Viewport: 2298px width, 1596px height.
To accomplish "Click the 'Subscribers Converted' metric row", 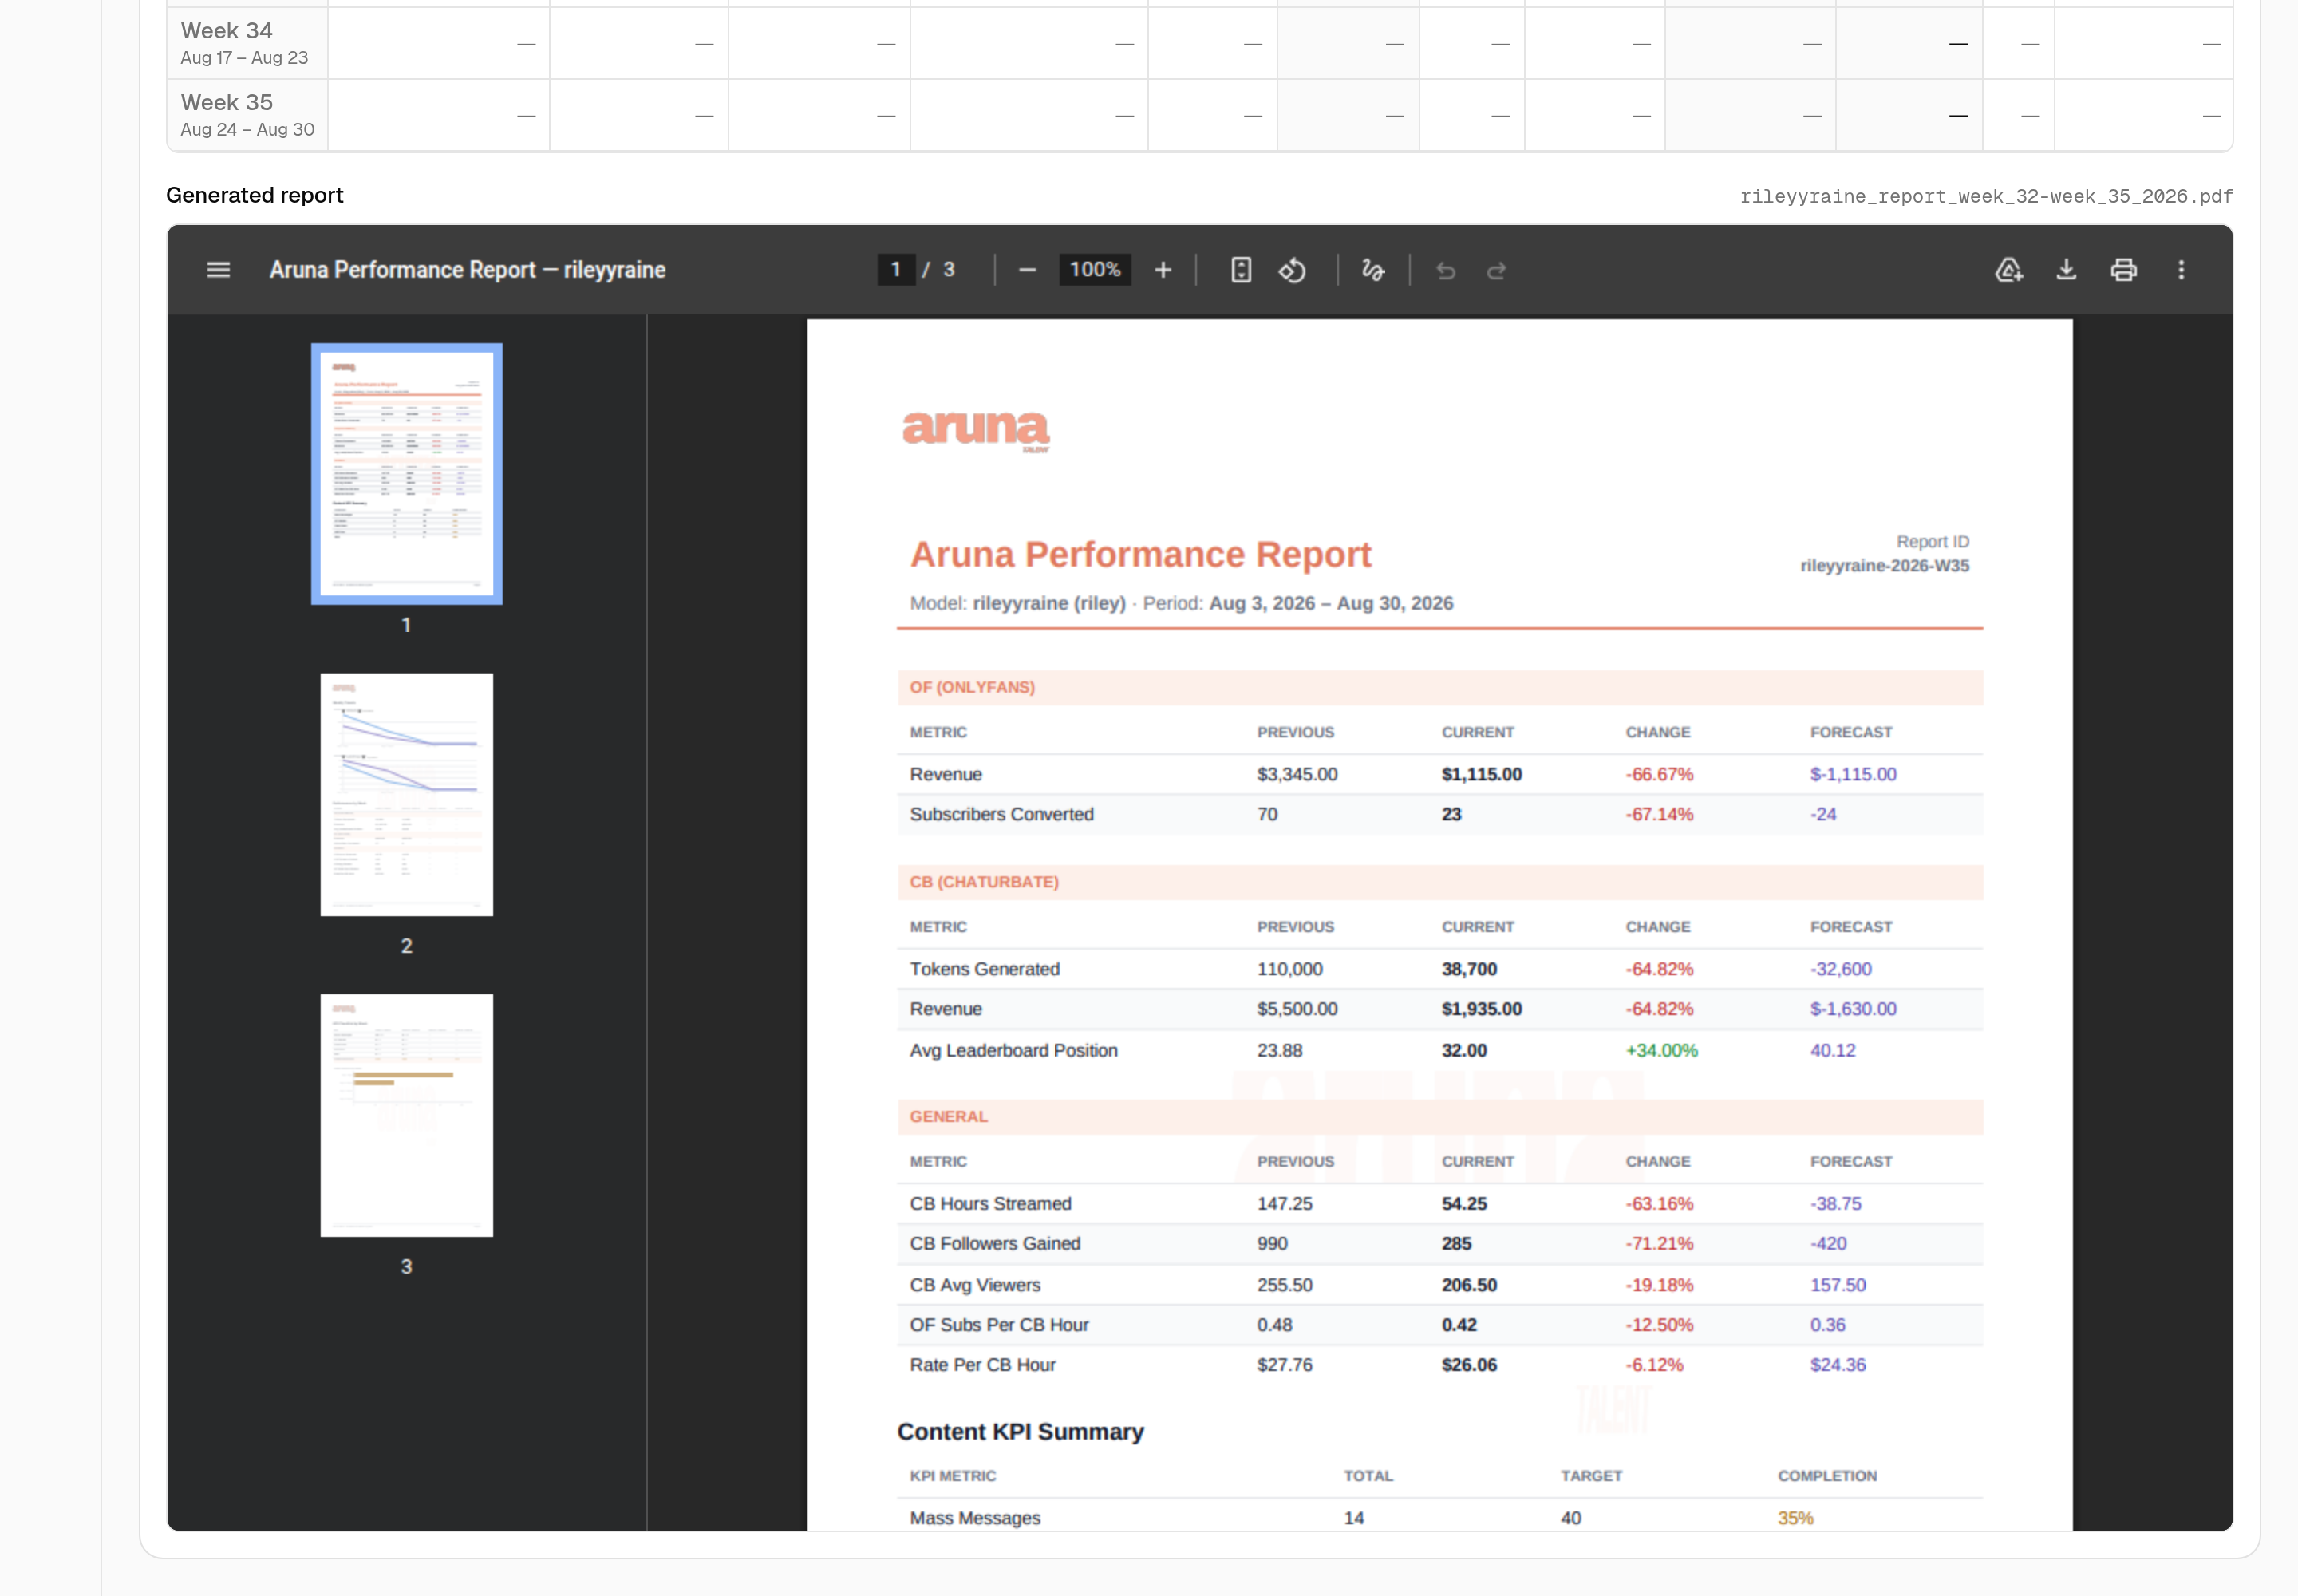I will (x=1440, y=815).
